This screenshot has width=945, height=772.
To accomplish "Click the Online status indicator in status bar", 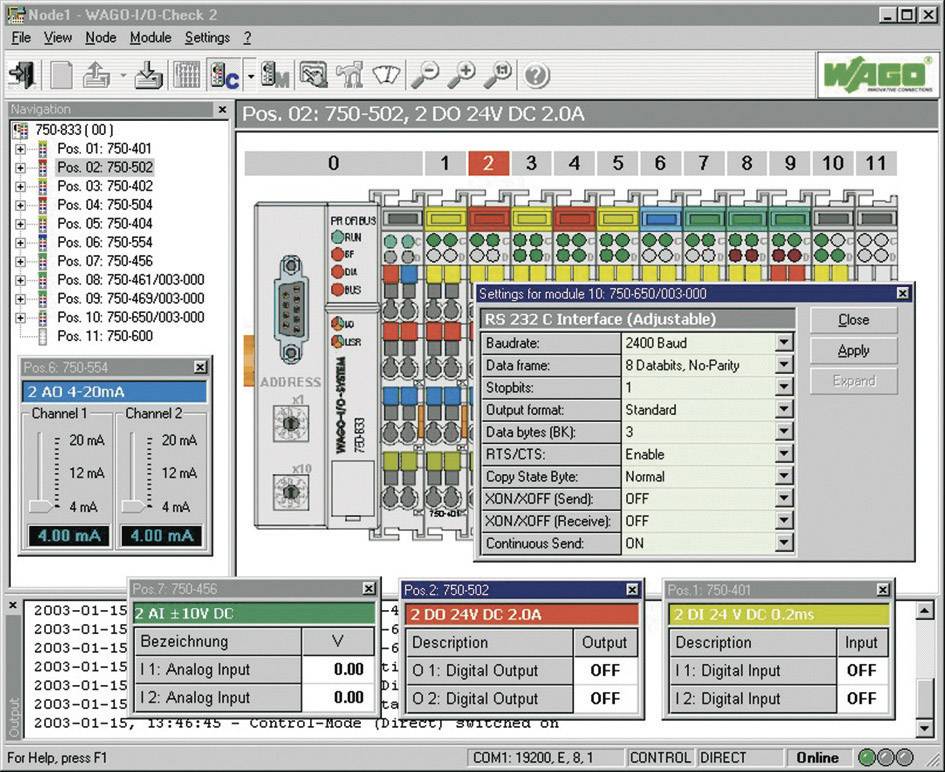I will pos(818,757).
